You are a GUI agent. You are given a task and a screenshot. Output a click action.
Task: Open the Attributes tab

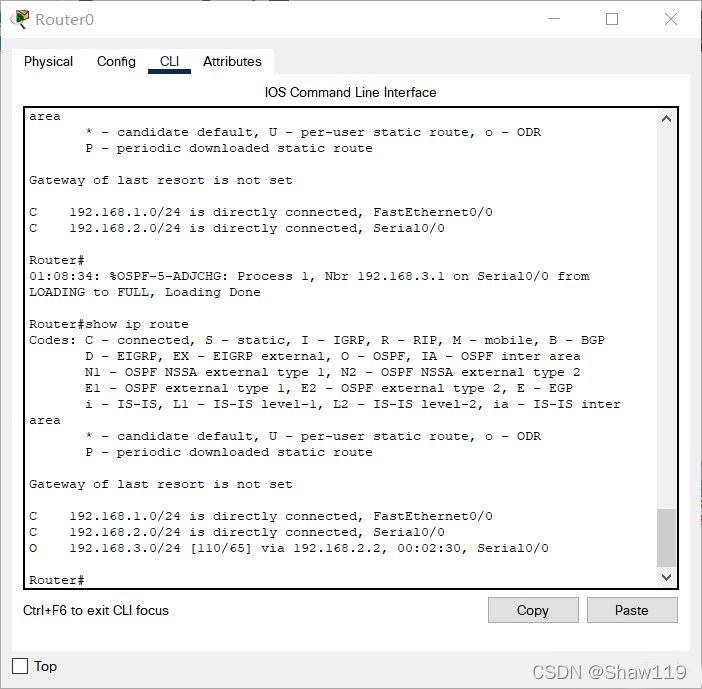tap(232, 61)
